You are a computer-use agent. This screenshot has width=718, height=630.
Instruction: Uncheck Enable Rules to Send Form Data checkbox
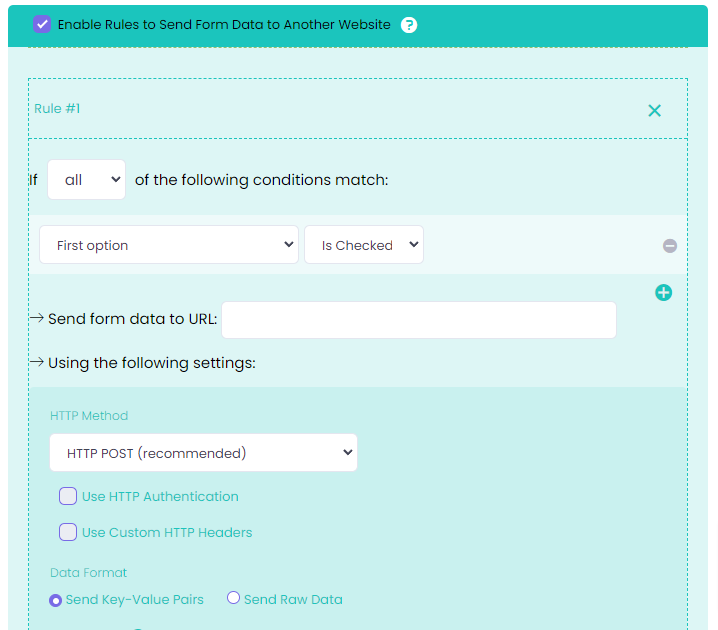[42, 24]
